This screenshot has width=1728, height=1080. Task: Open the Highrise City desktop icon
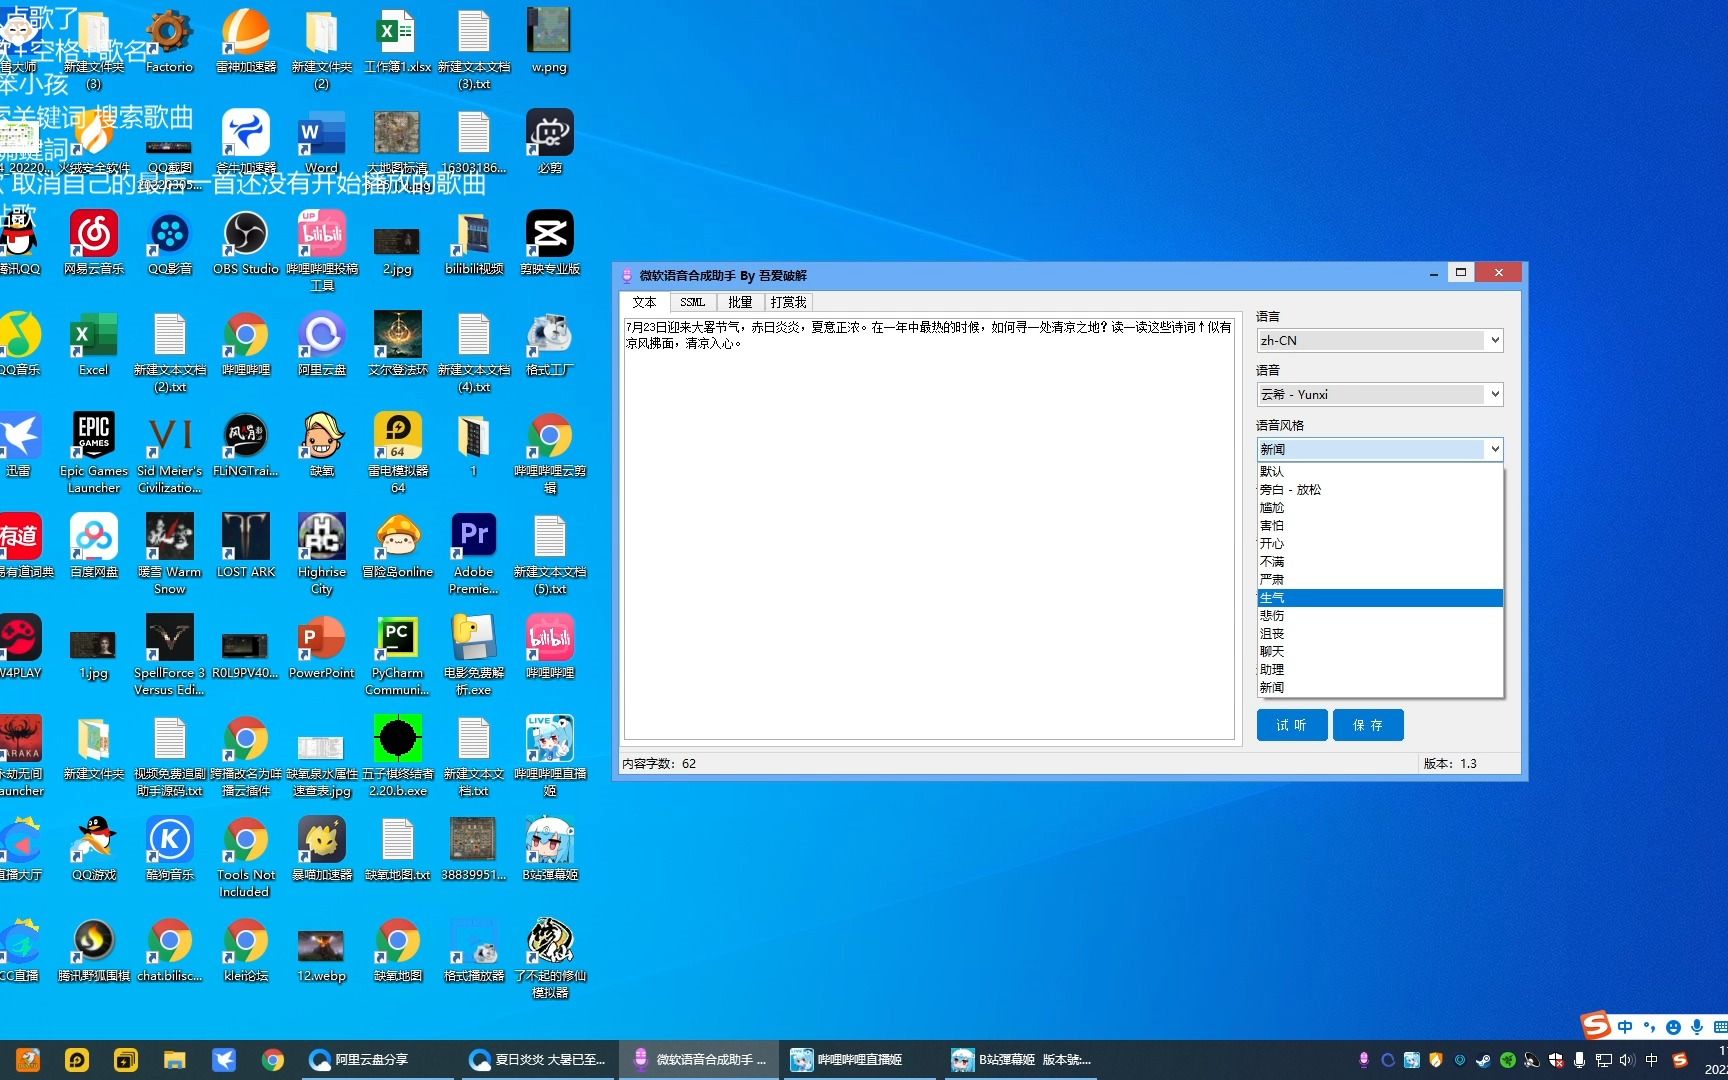[x=322, y=554]
